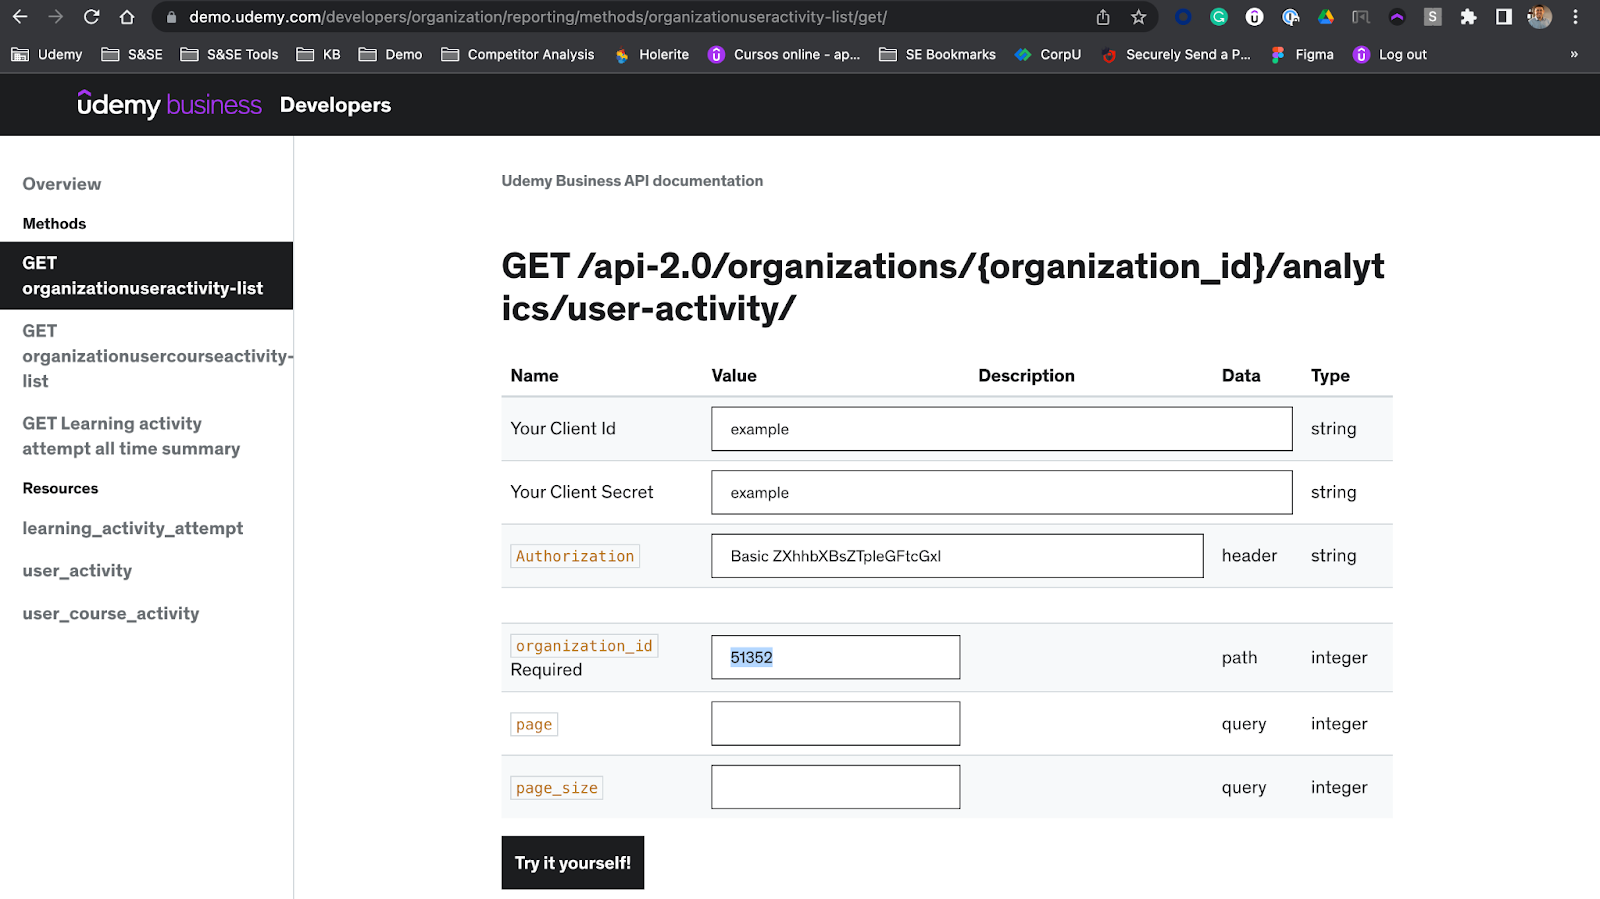Click the browser address bar URL
Screen dimensions: 1600x899
[x=538, y=17]
